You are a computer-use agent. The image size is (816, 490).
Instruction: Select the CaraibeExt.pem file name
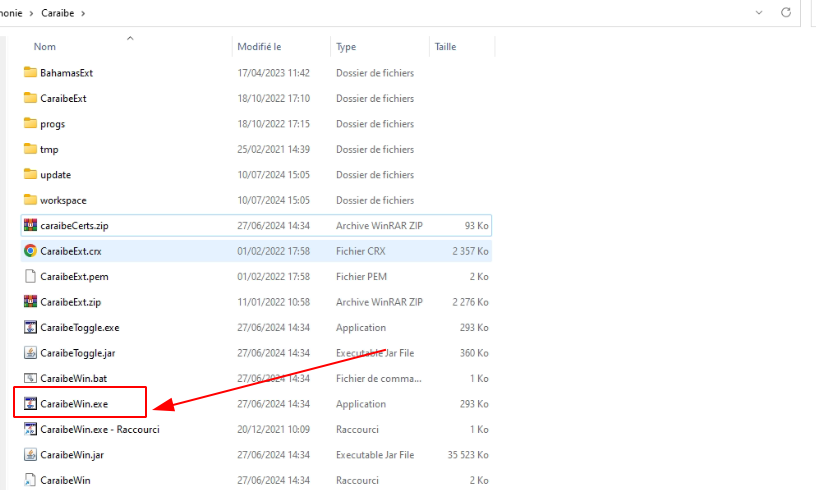point(74,277)
